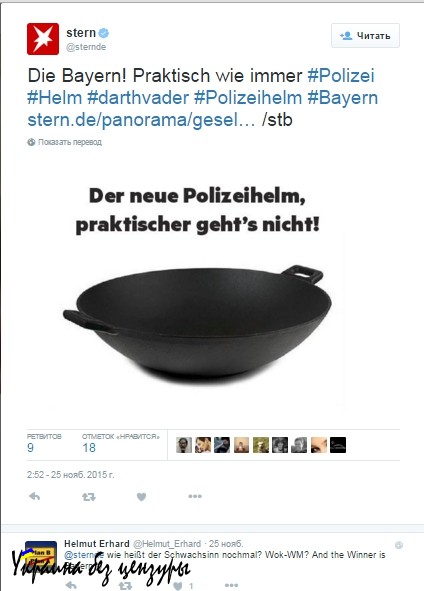Image resolution: width=424 pixels, height=591 pixels.
Task: Open more options on Helmut Erhard's reply
Action: point(231,585)
